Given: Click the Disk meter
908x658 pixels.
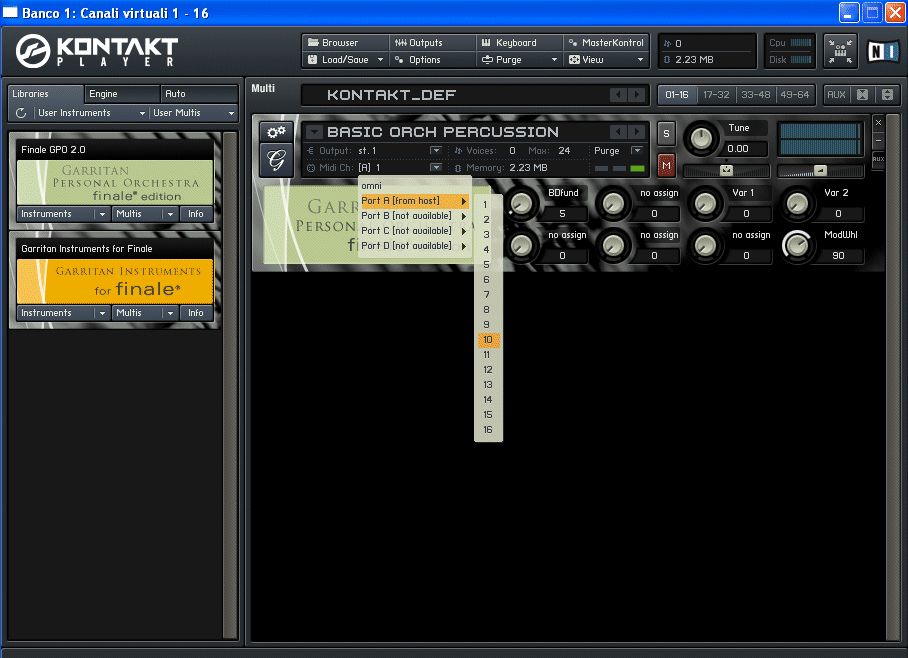Looking at the screenshot, I should tap(801, 60).
